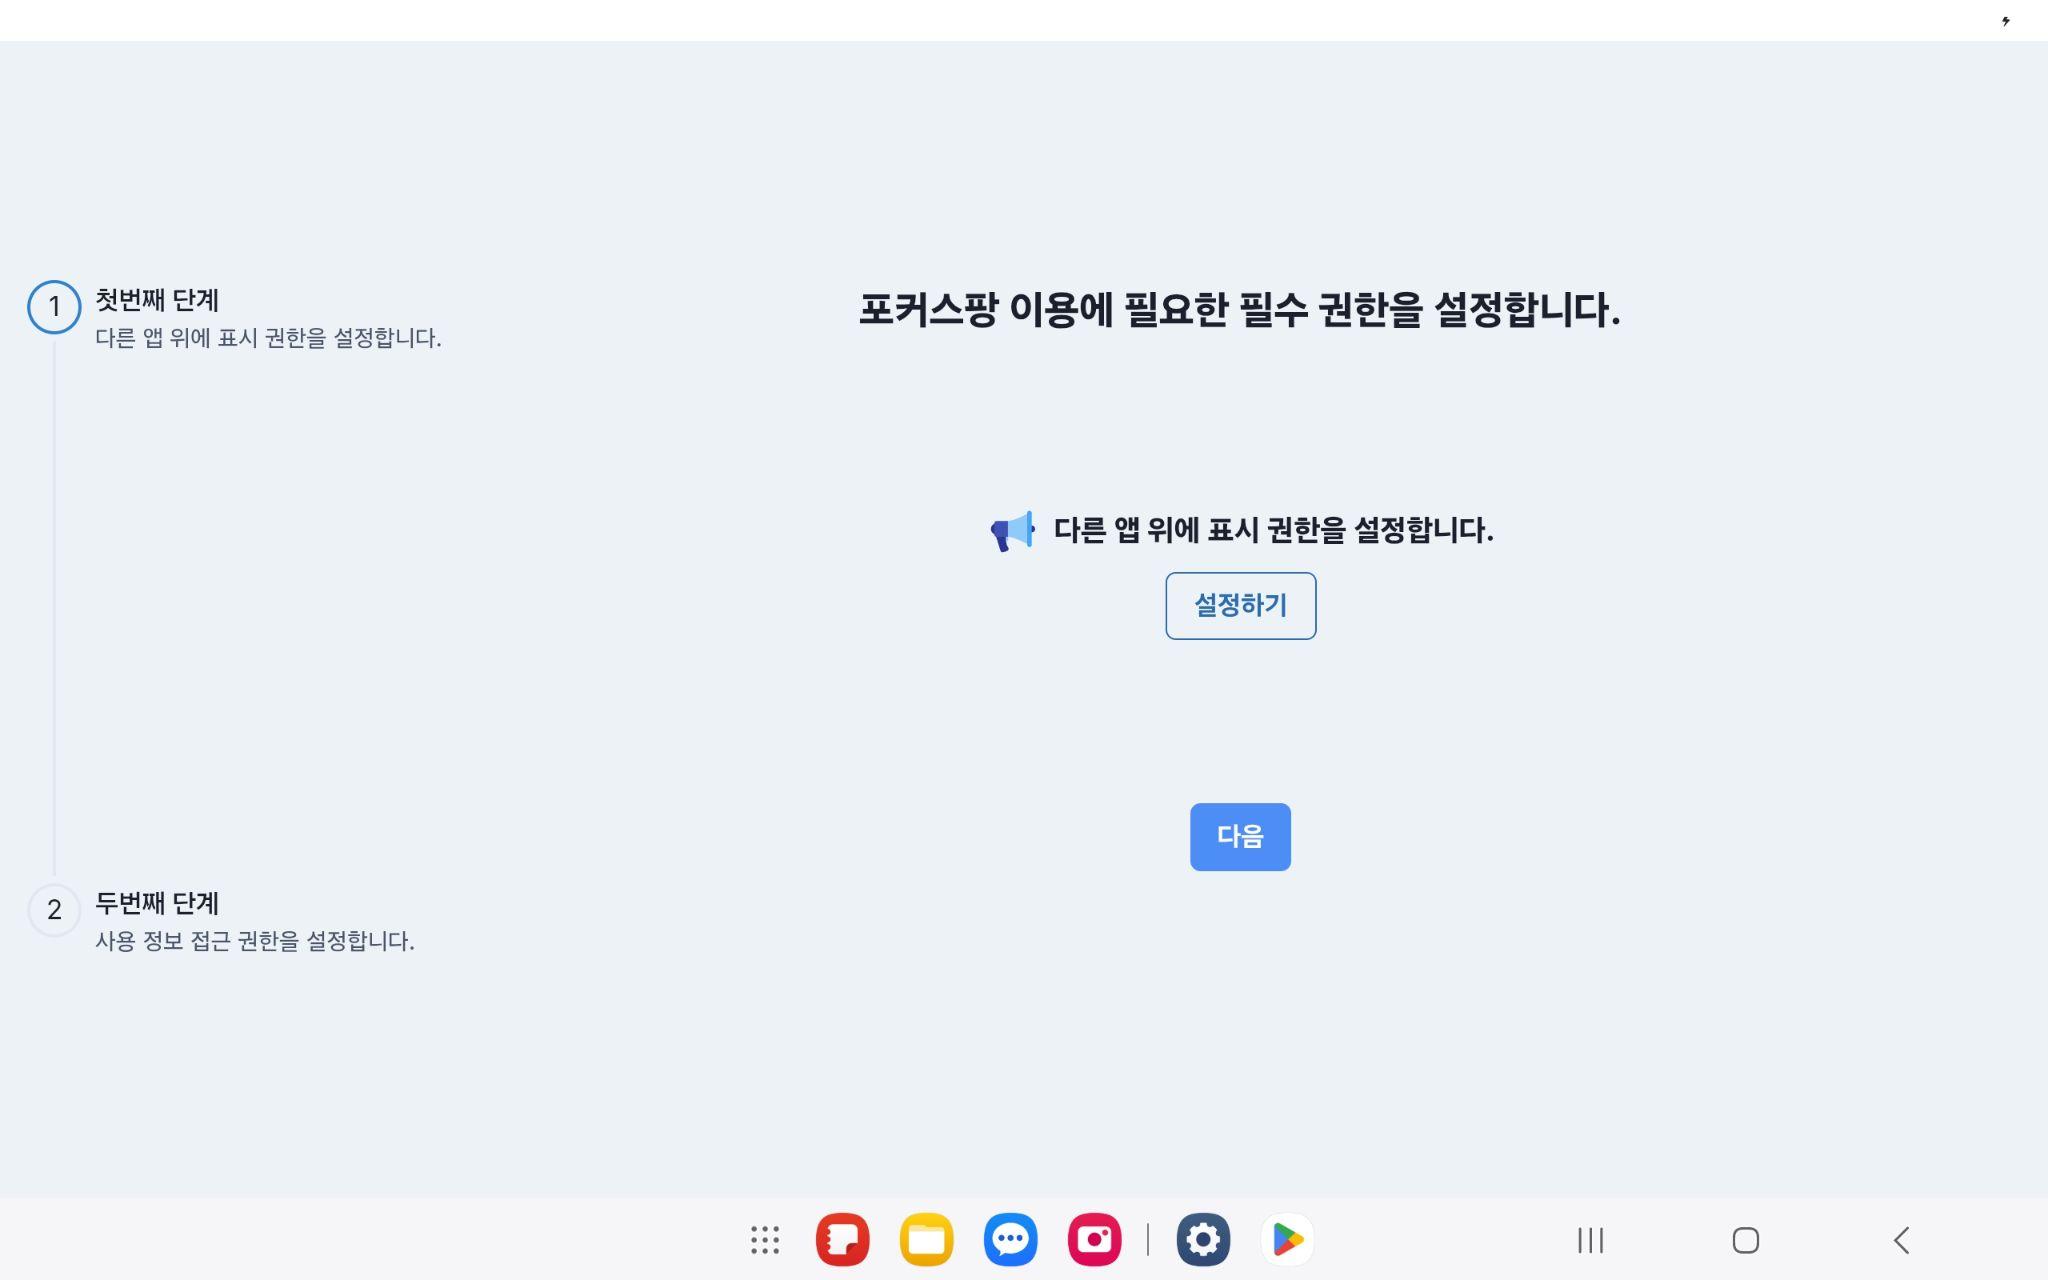
Task: Open the blue Messages chat app
Action: [x=1010, y=1240]
